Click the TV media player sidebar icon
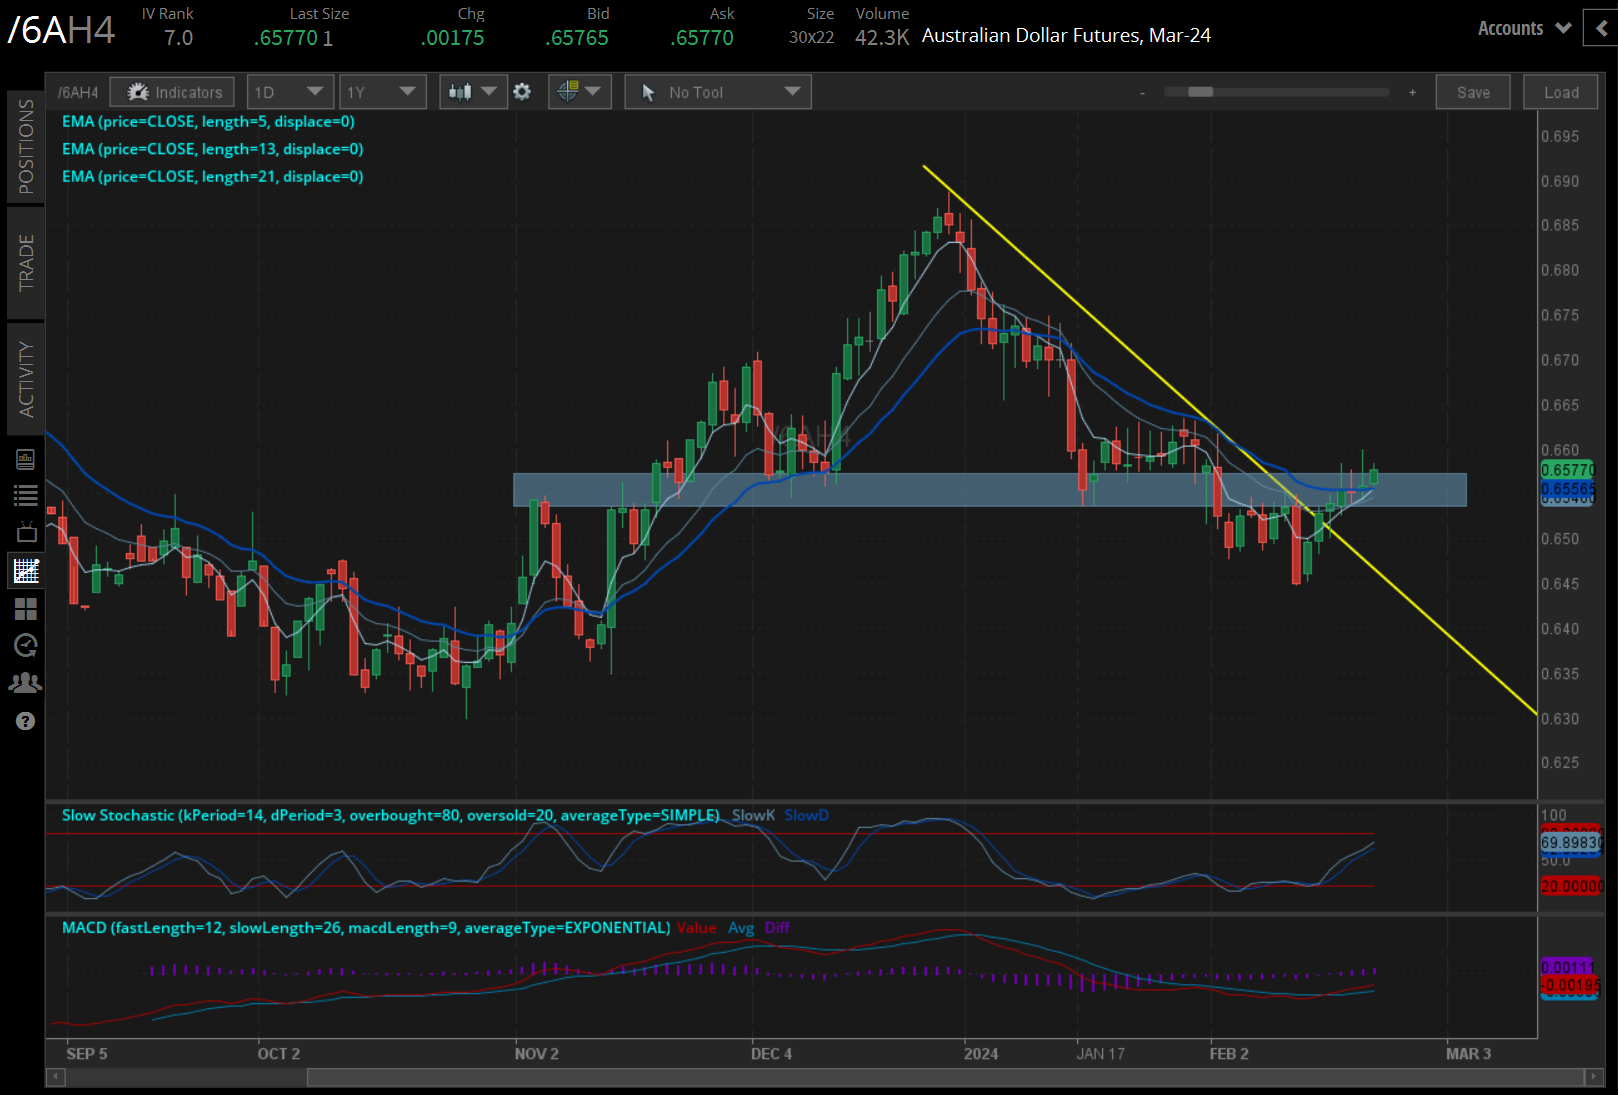 [x=26, y=532]
